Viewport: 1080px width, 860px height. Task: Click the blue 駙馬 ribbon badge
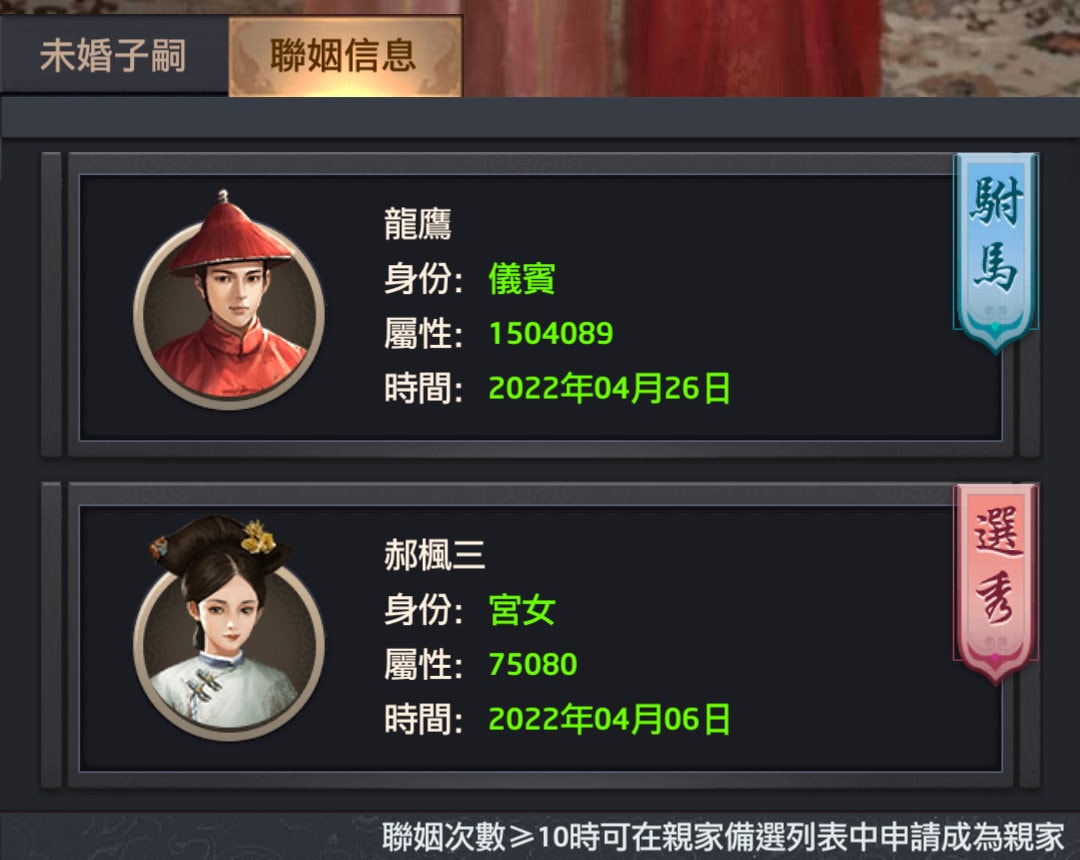pos(995,253)
